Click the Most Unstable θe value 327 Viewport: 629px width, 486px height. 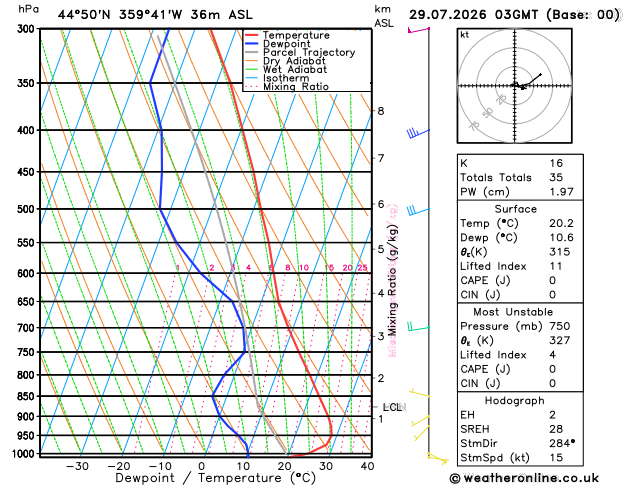coord(559,340)
